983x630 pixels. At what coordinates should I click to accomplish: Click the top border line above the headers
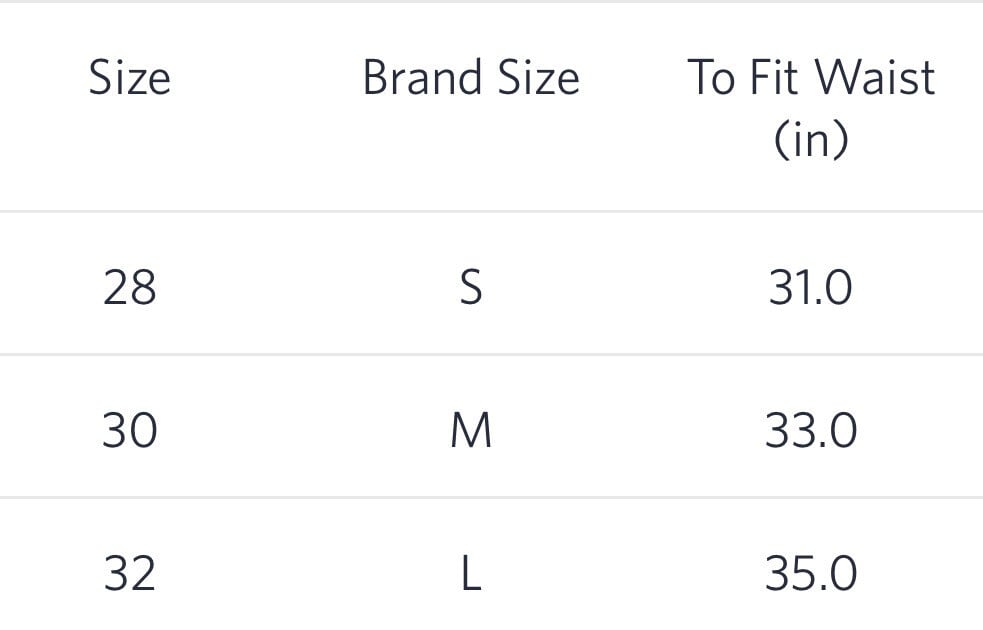coord(491,2)
